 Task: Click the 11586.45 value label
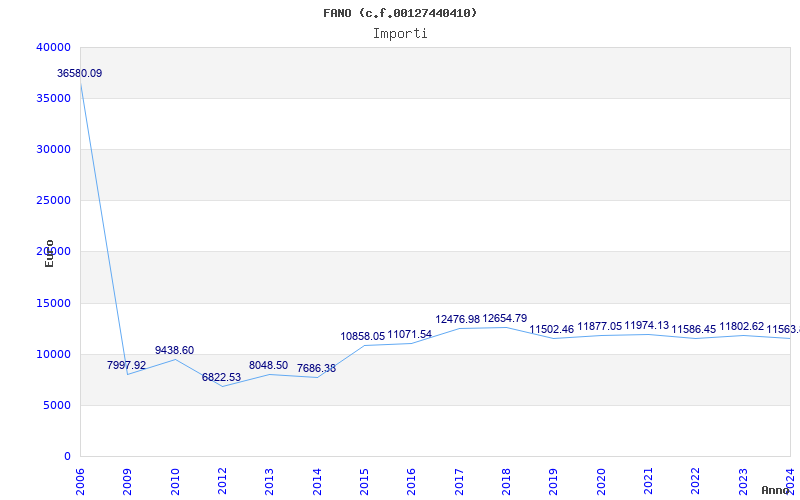693,330
